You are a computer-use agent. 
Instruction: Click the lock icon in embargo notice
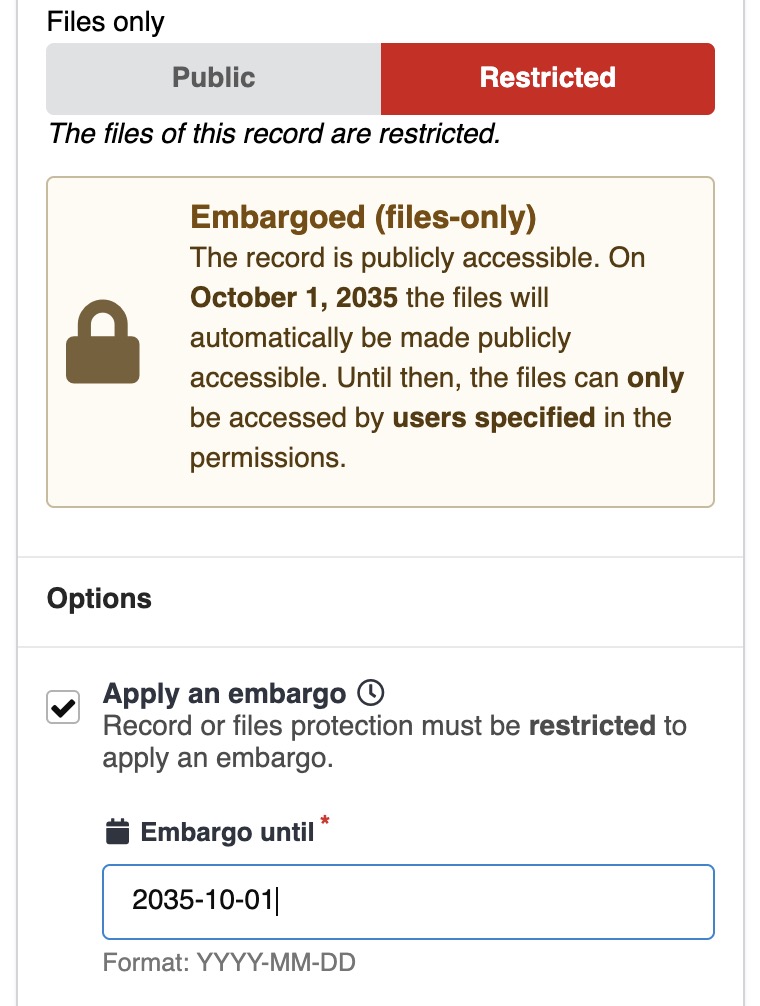(x=103, y=344)
